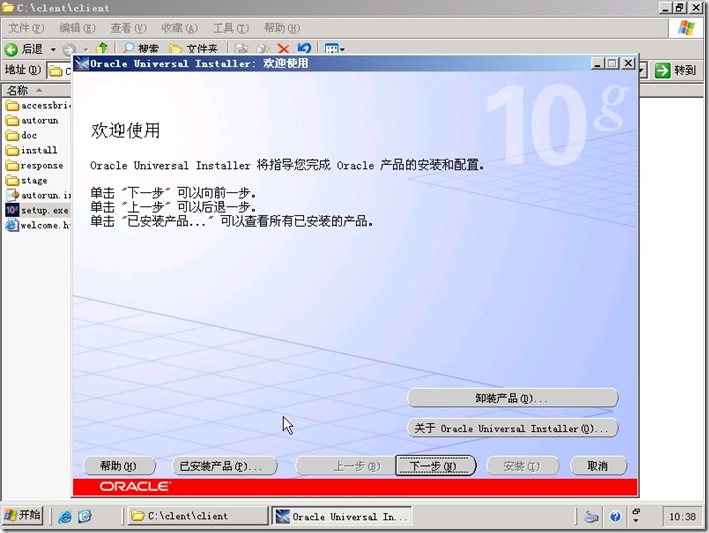Click the Up folder icon in Explorer toolbar
Viewport: 709px width, 533px height.
point(102,48)
